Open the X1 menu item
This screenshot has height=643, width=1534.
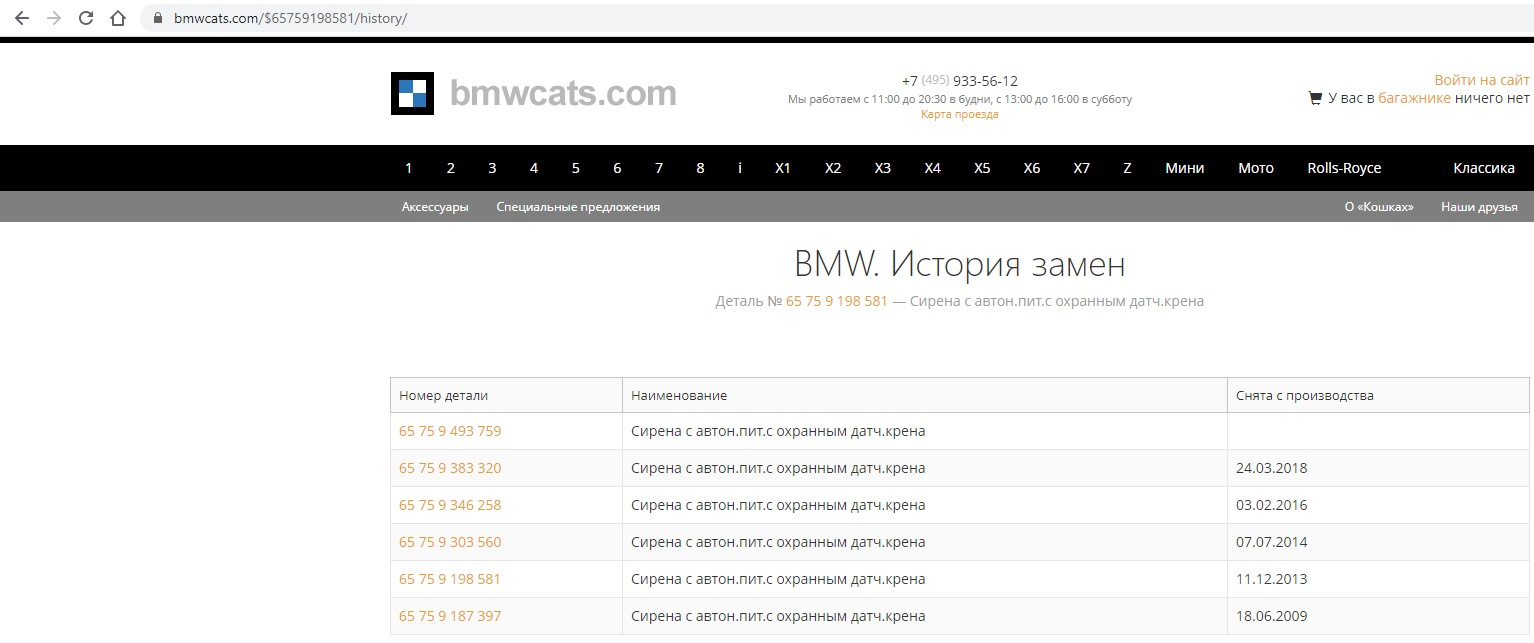(x=783, y=168)
